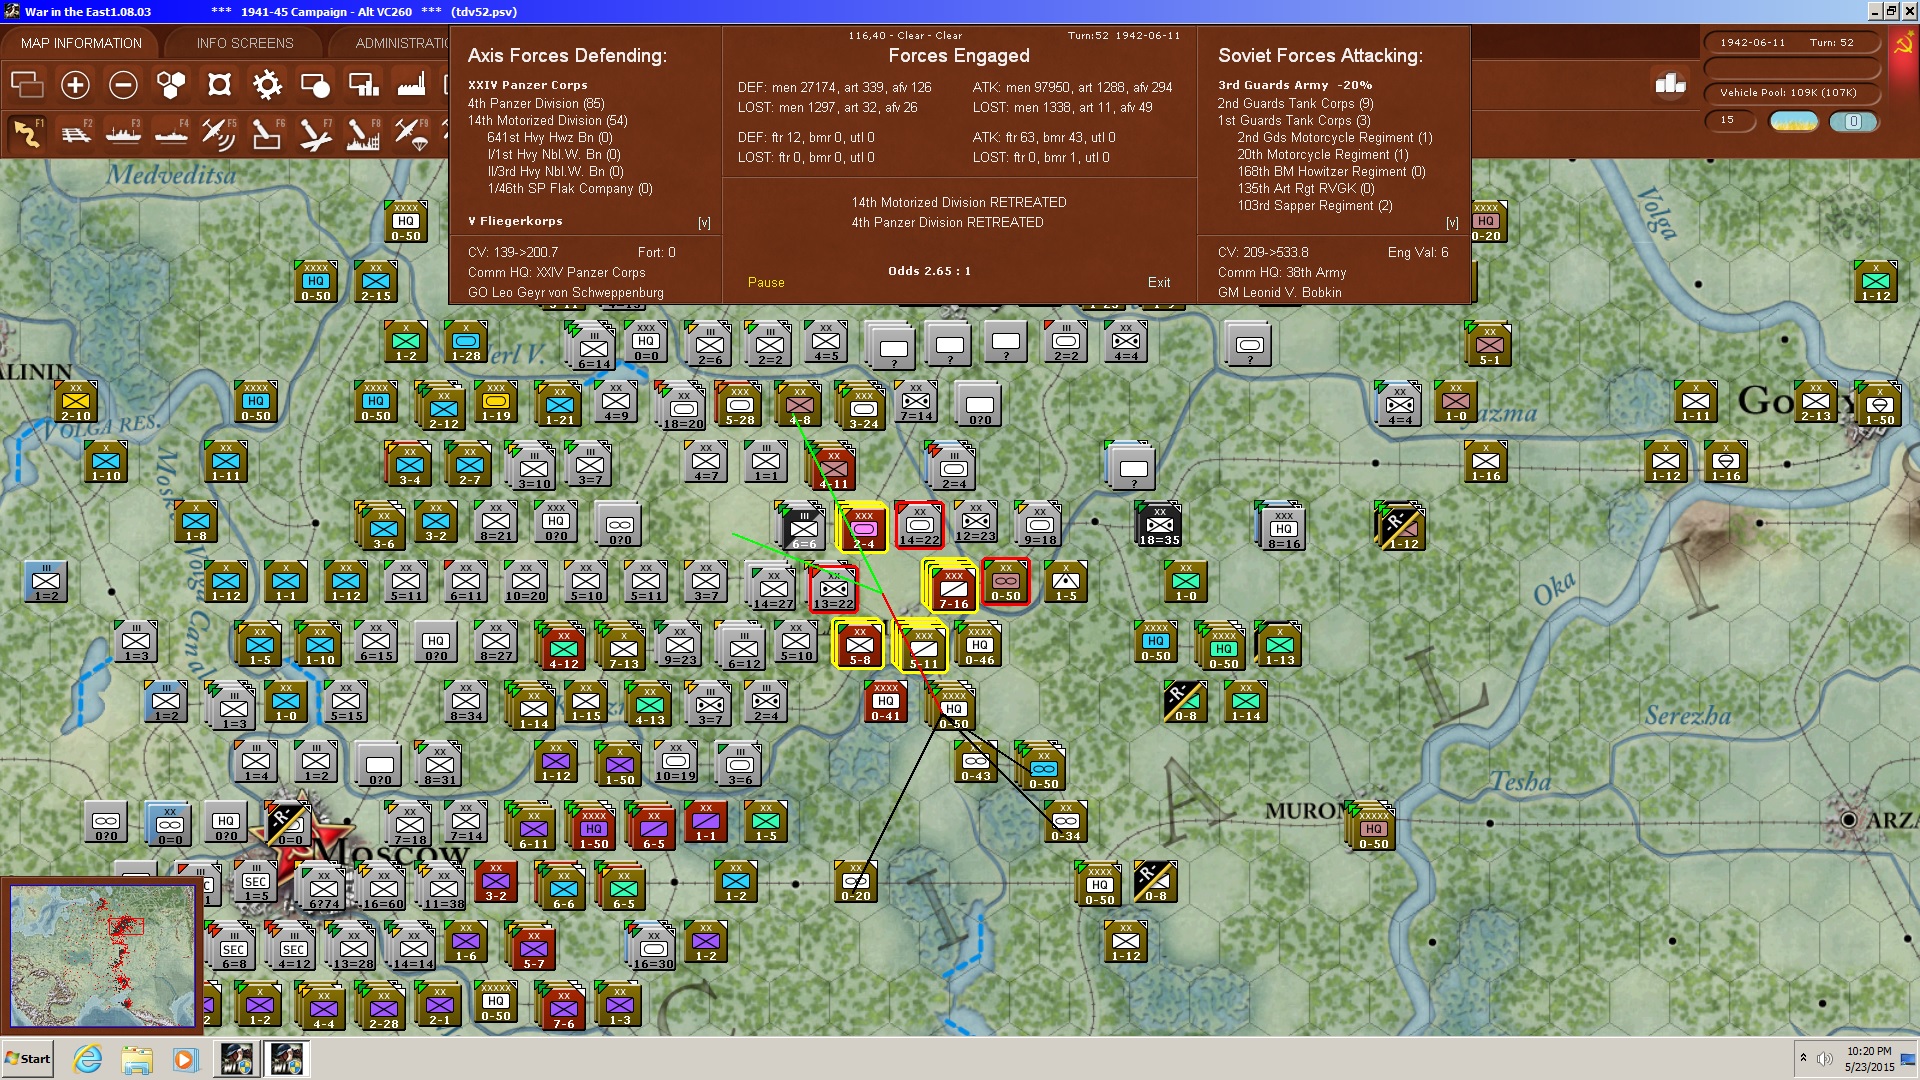Select F3 naval transport mode
This screenshot has width=1920, height=1080.
point(123,133)
